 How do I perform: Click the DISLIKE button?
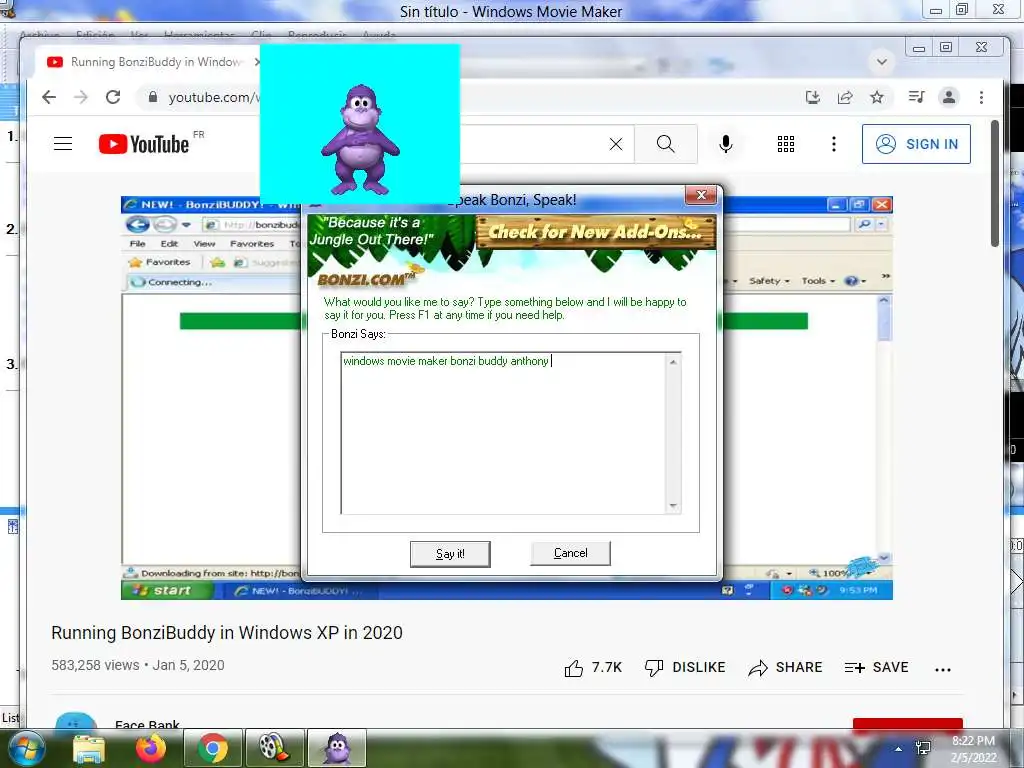pos(684,667)
